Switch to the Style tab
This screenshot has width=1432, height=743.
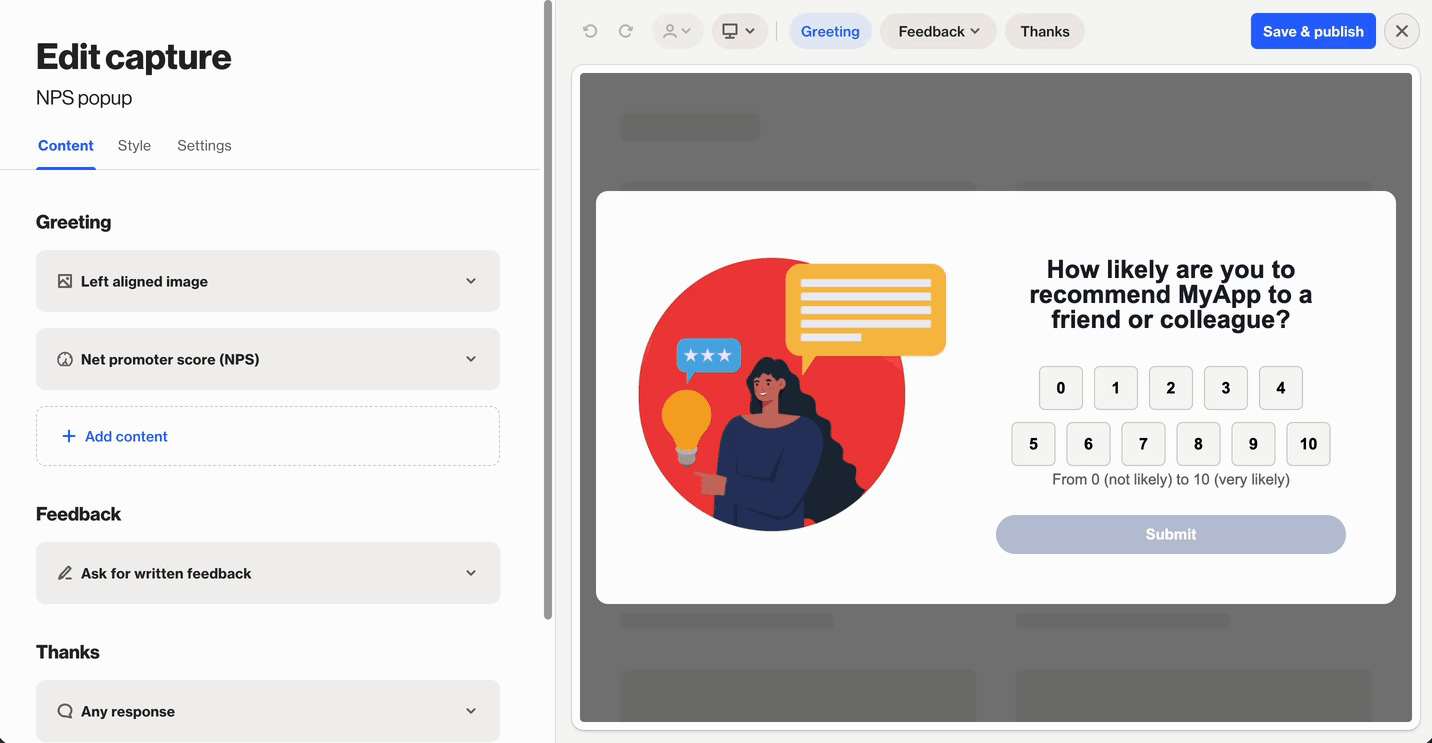tap(134, 146)
